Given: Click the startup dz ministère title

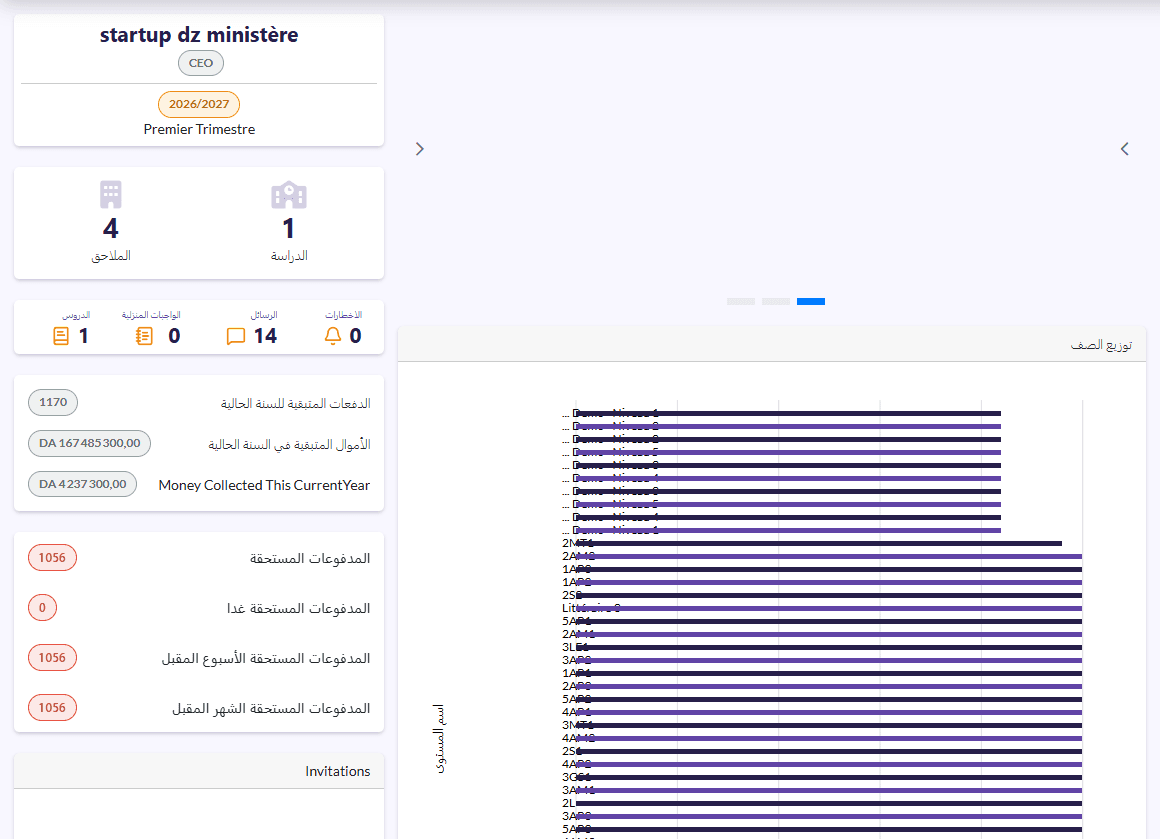Looking at the screenshot, I should 199,35.
